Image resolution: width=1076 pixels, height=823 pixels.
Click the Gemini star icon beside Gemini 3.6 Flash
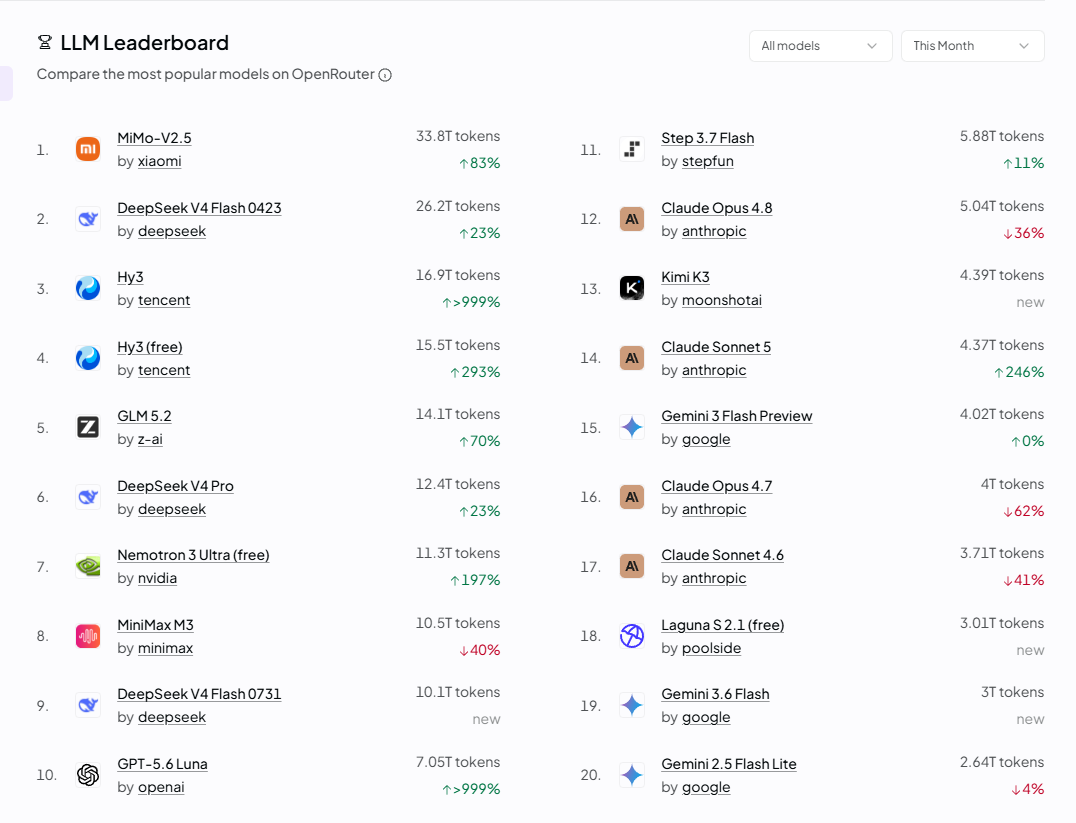632,705
